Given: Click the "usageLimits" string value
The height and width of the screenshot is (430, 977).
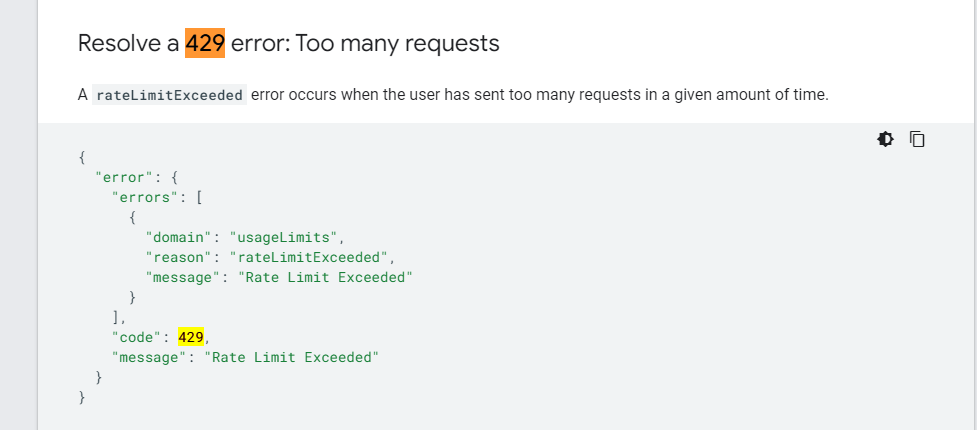Looking at the screenshot, I should tap(284, 237).
